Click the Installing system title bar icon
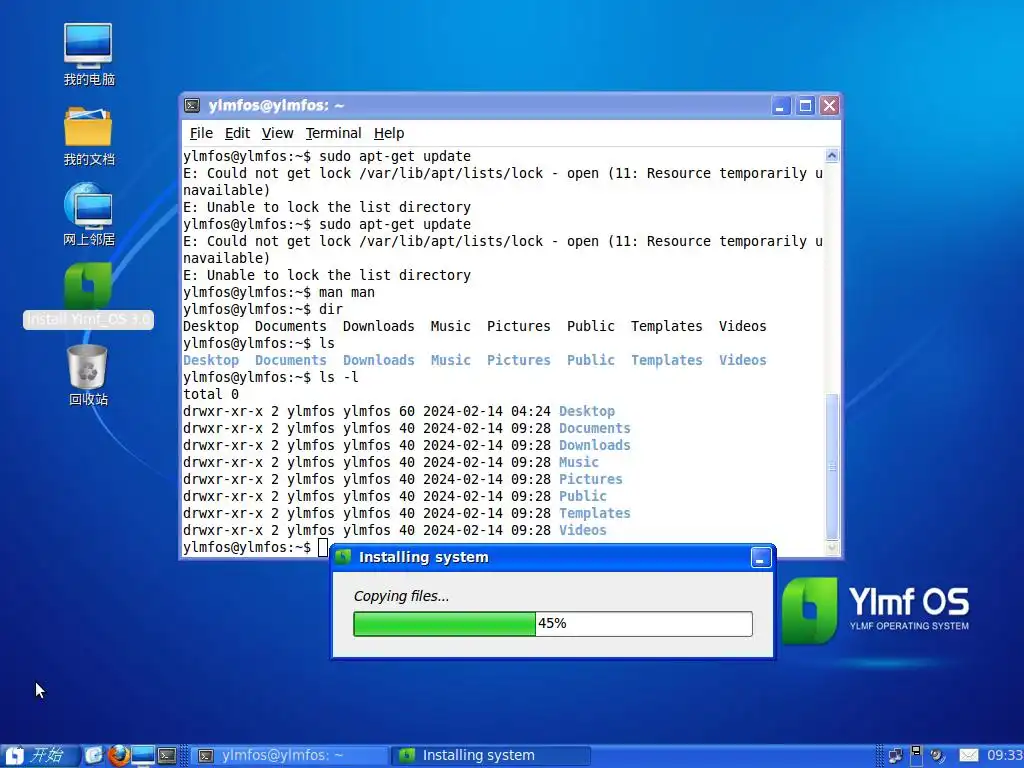Image resolution: width=1024 pixels, height=768 pixels. click(x=343, y=556)
